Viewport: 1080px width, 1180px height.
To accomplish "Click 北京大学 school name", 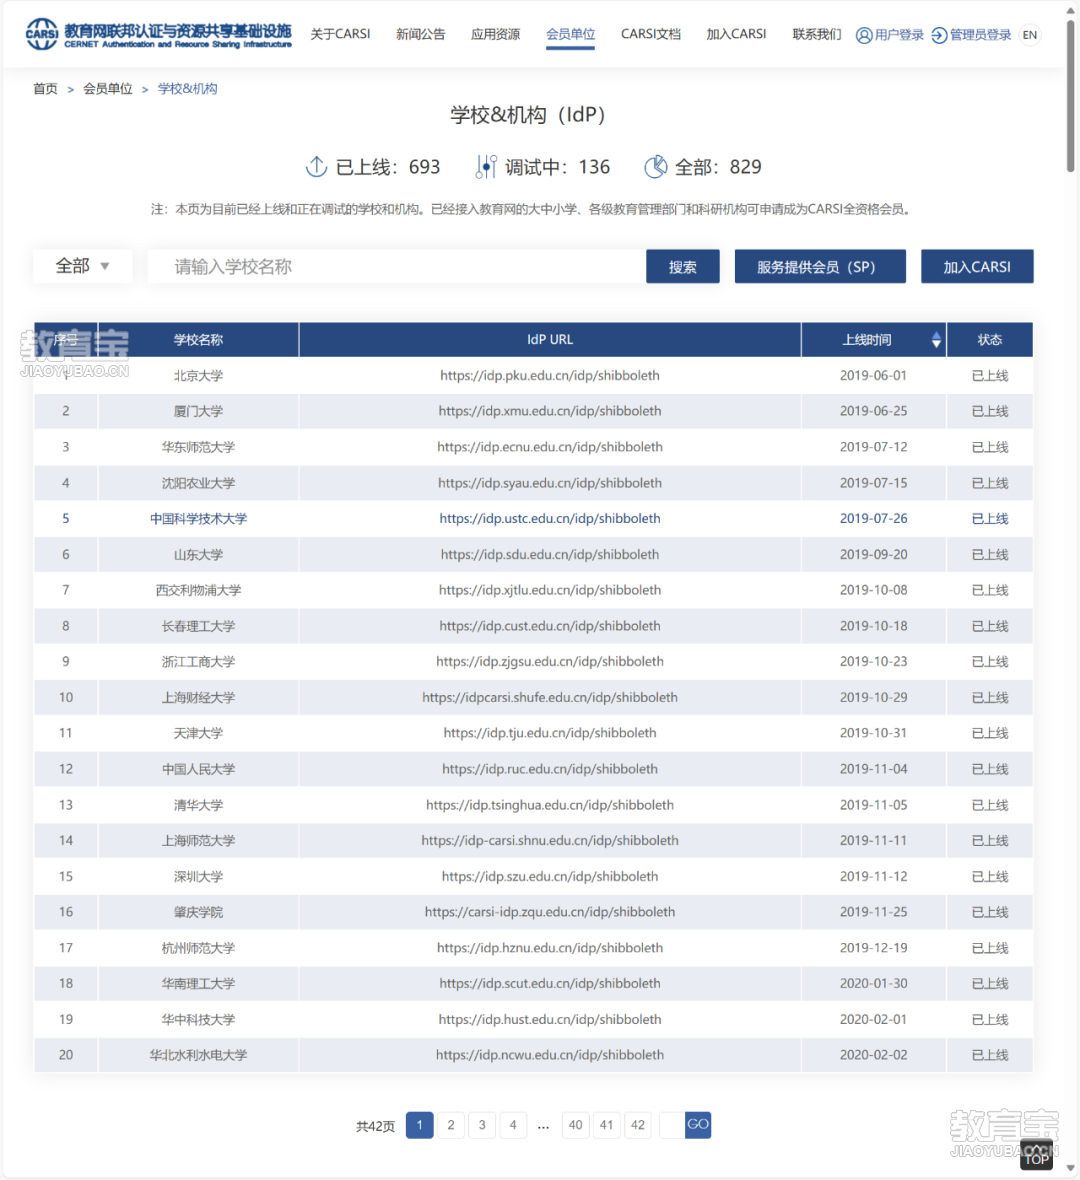I will pyautogui.click(x=199, y=376).
